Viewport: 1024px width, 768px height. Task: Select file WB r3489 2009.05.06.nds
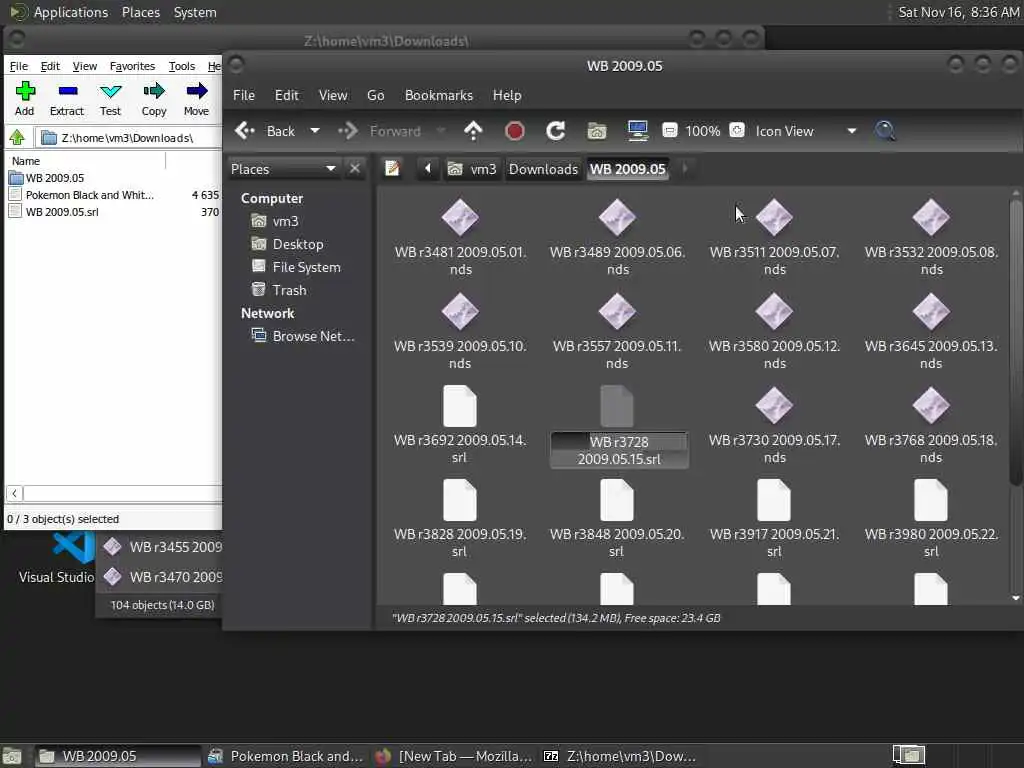(617, 238)
